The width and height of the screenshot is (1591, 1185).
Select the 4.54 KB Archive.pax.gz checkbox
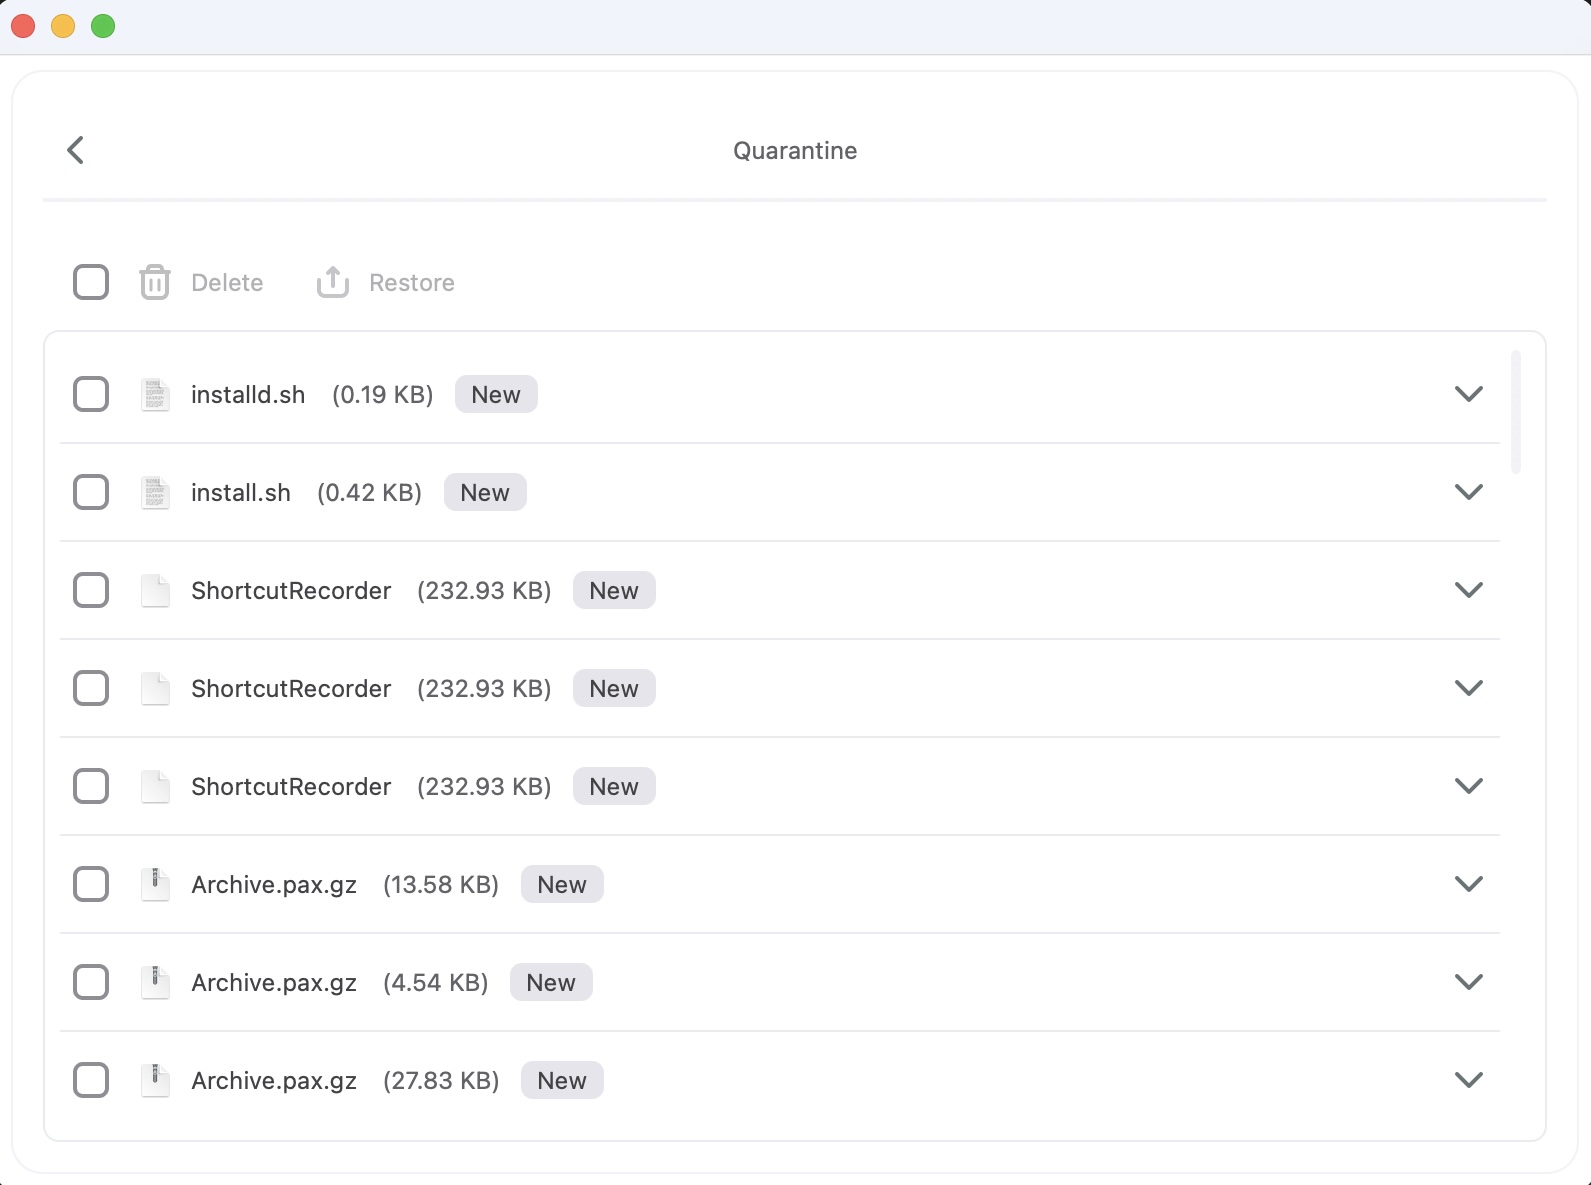[91, 982]
